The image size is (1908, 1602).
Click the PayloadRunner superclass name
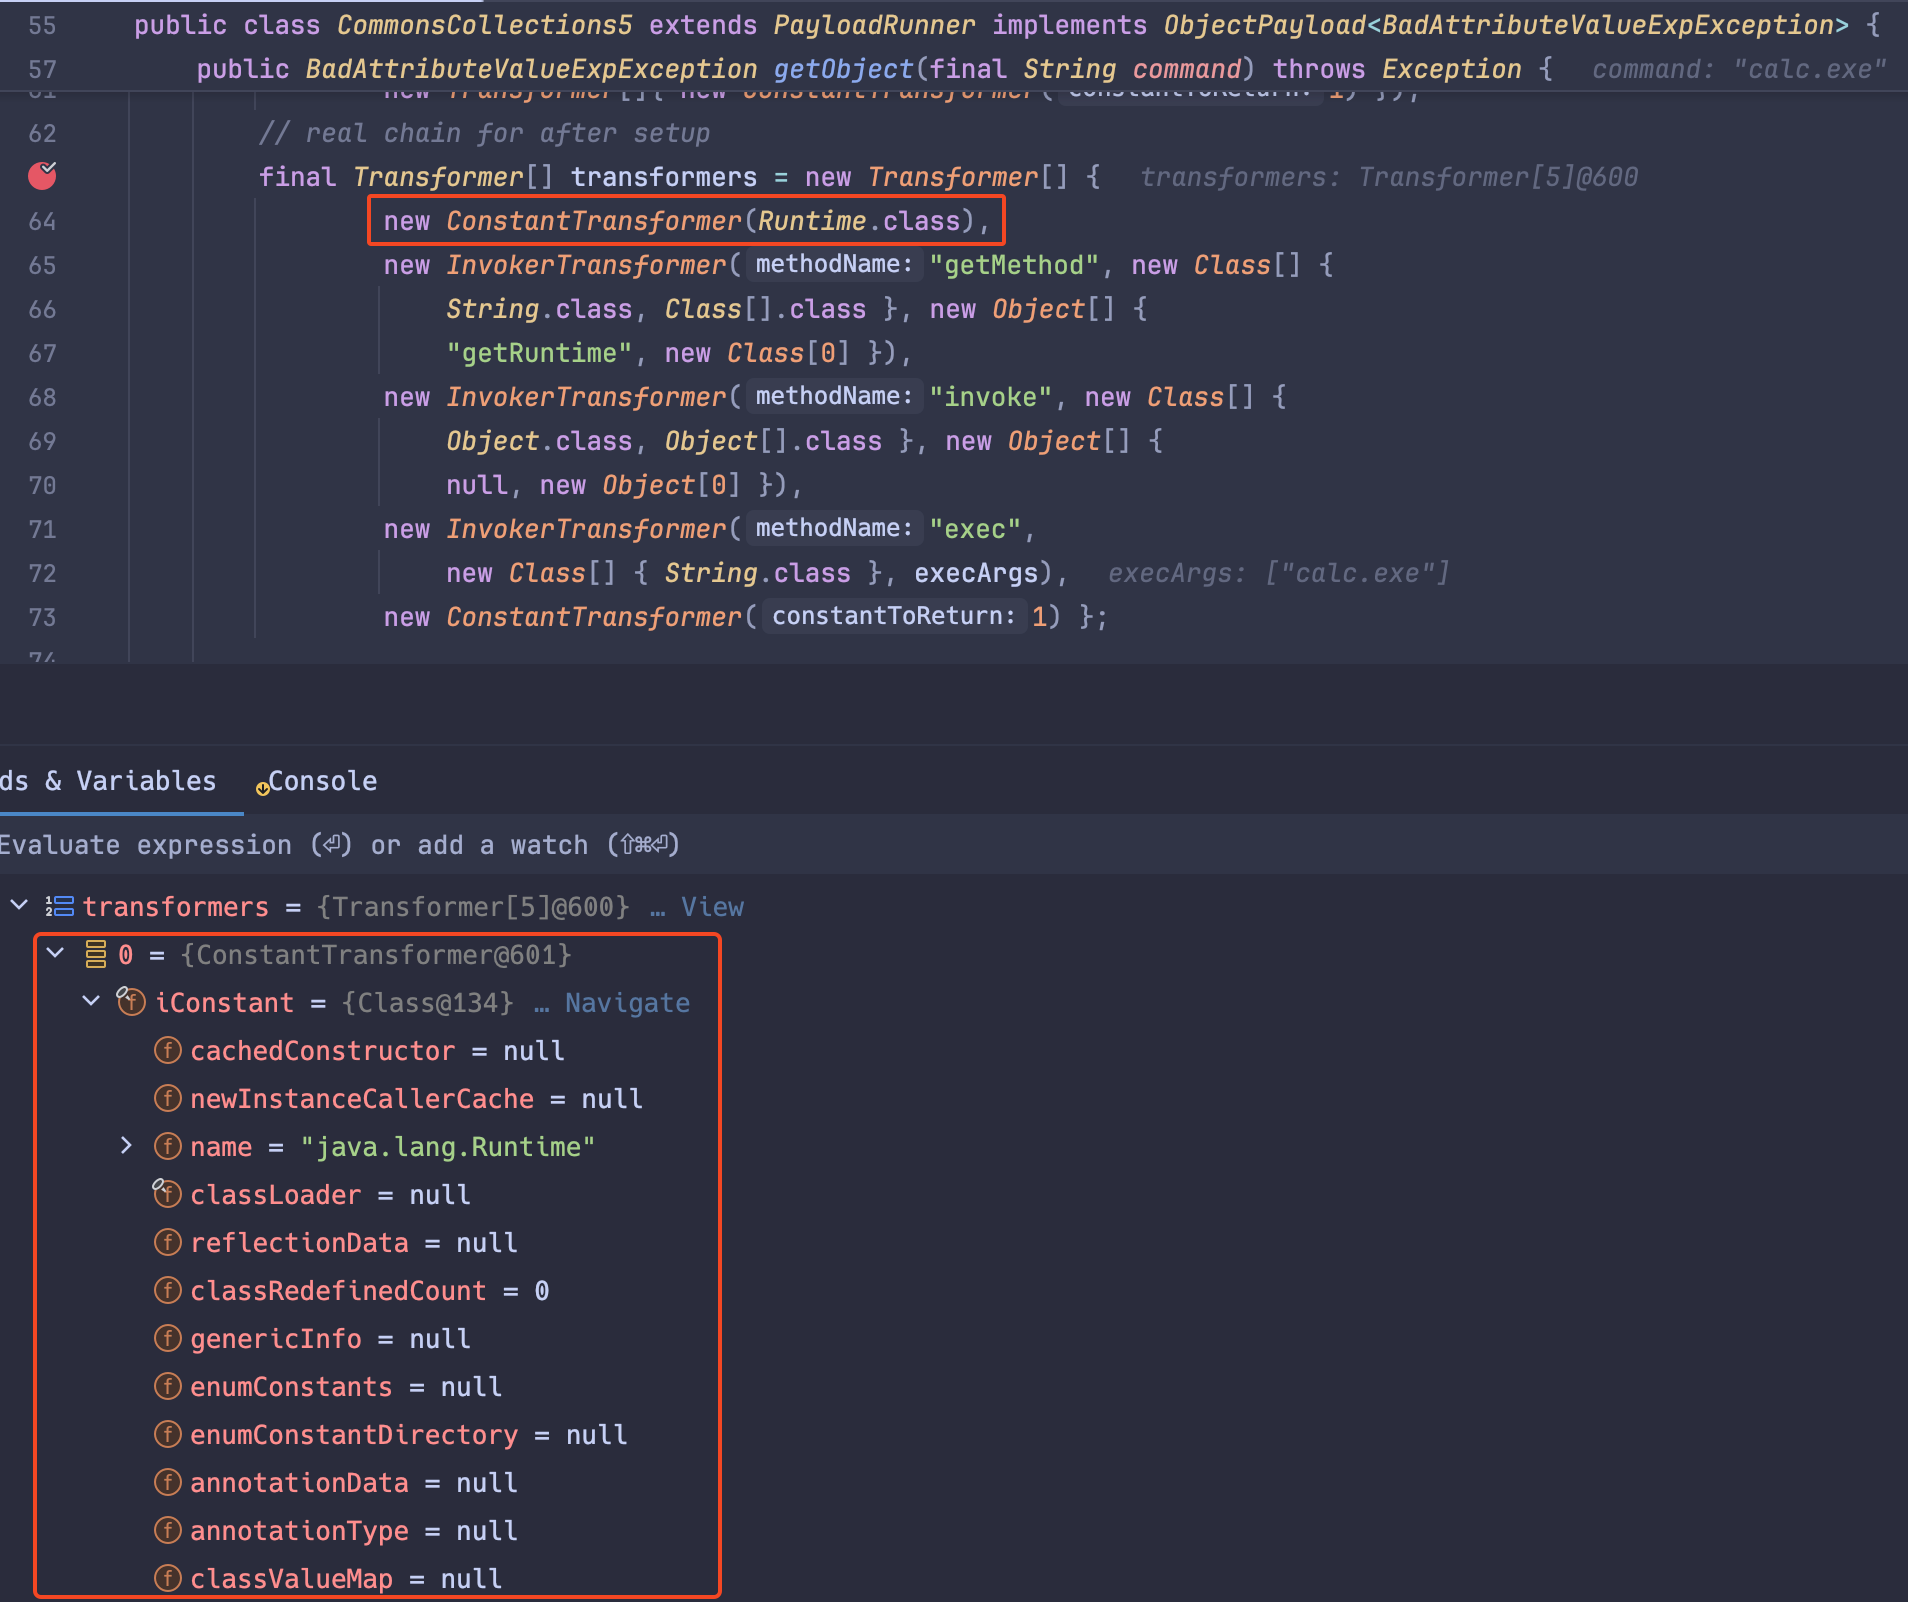(x=874, y=25)
